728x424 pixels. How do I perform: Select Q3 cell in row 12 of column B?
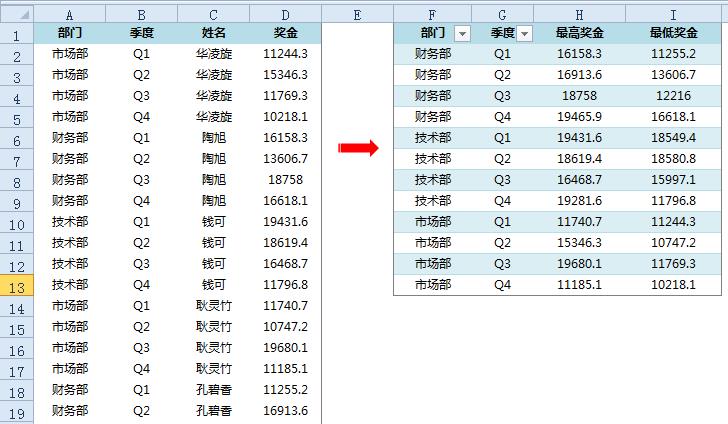click(142, 264)
